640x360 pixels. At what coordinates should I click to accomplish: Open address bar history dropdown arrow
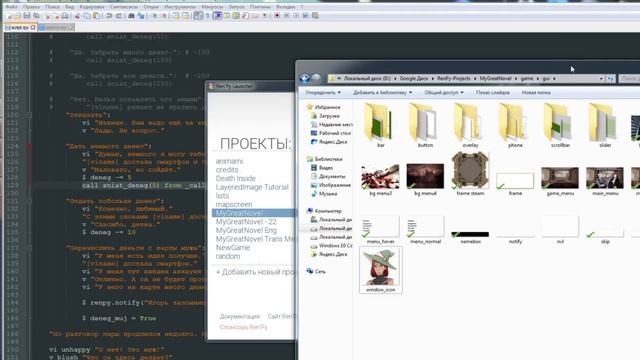coord(601,78)
